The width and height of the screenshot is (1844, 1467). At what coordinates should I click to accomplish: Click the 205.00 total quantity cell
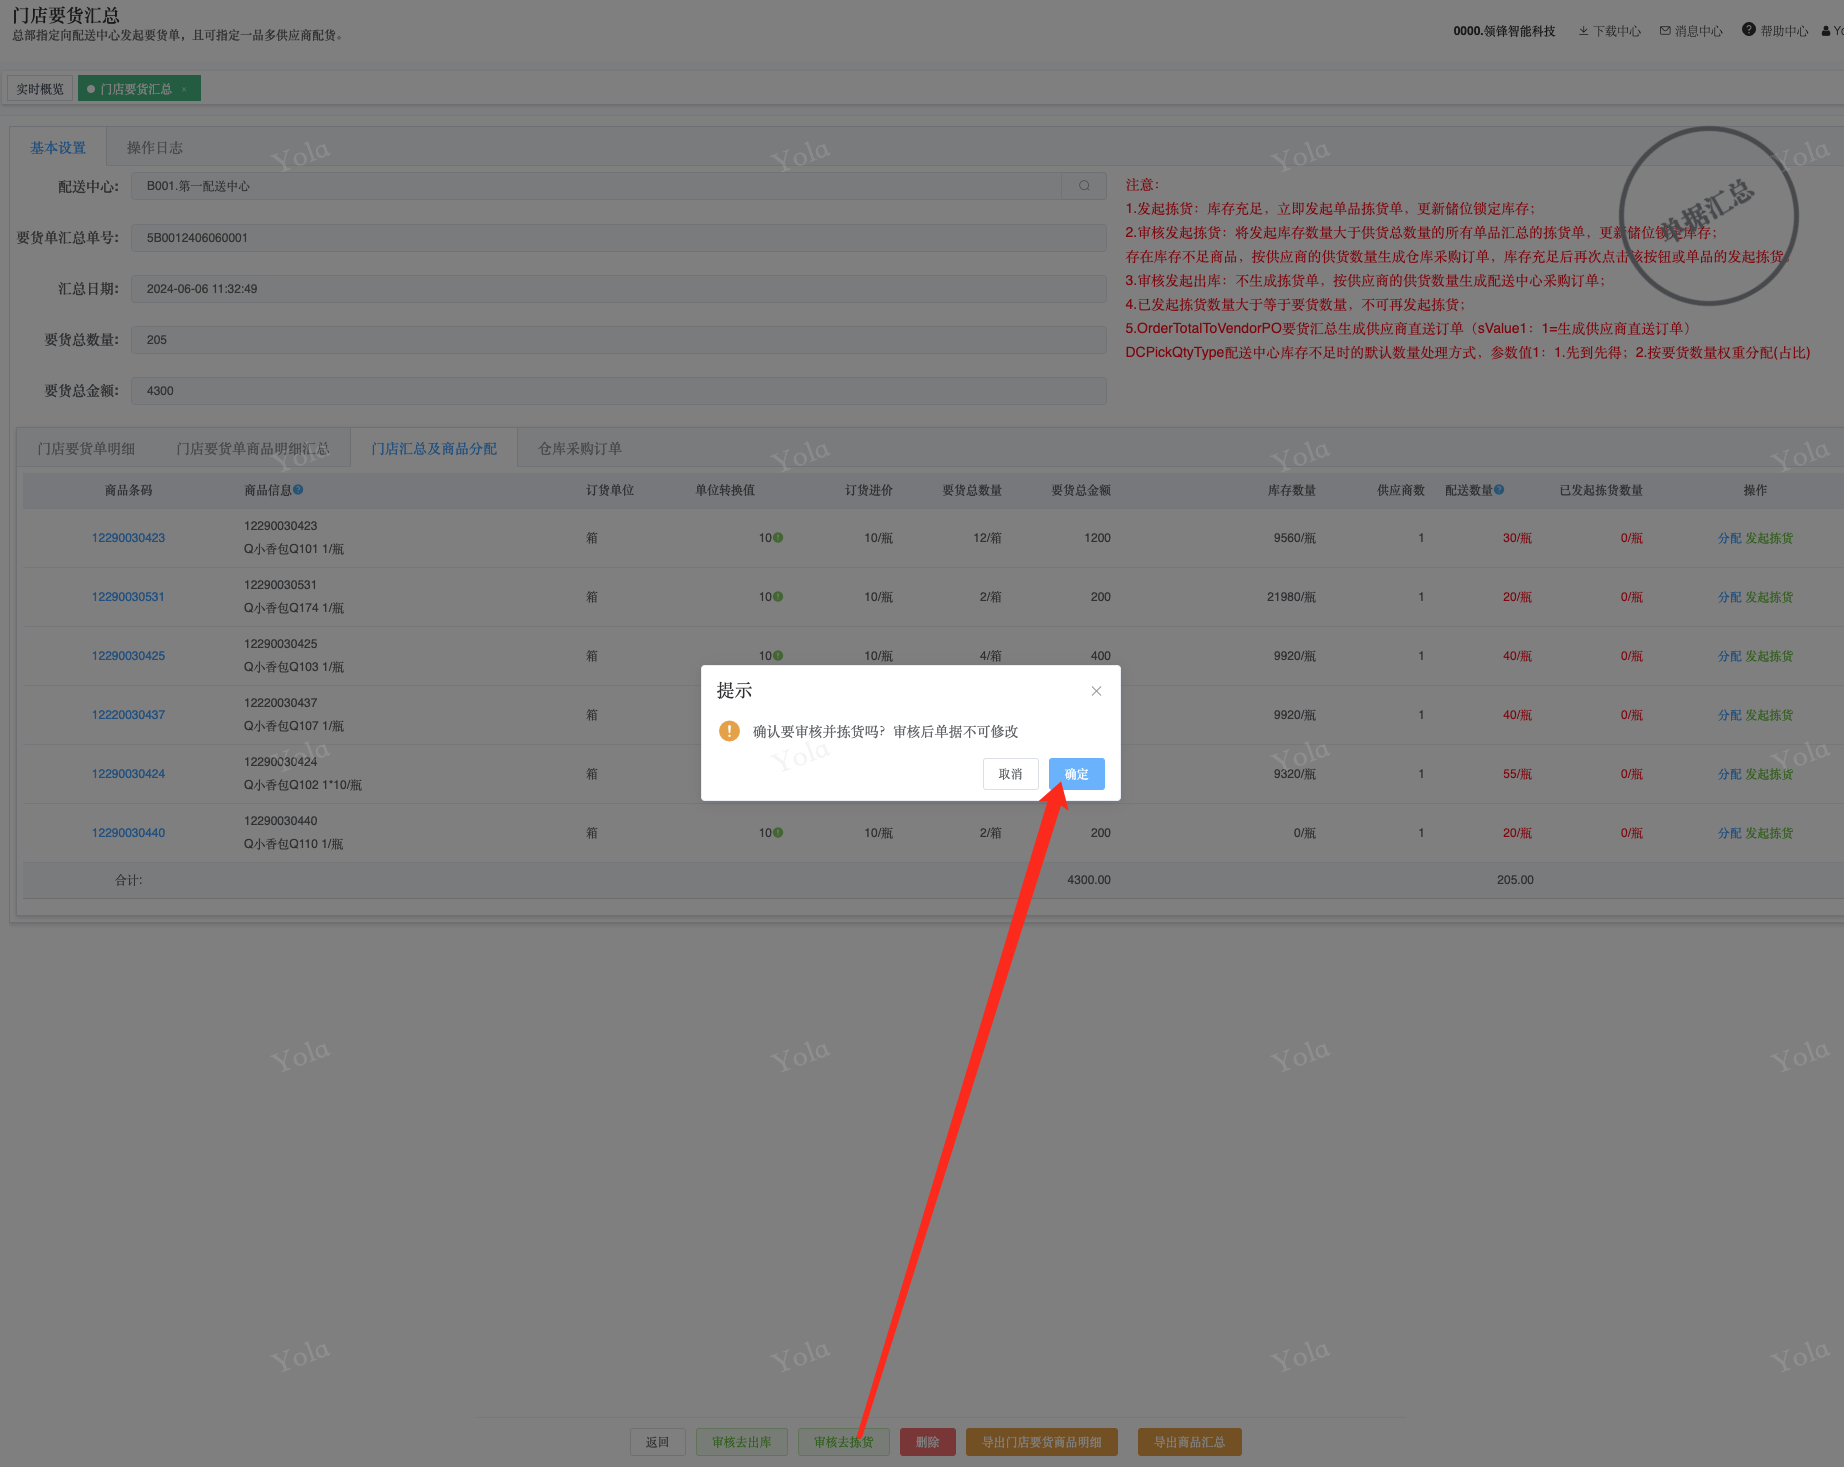click(1515, 880)
